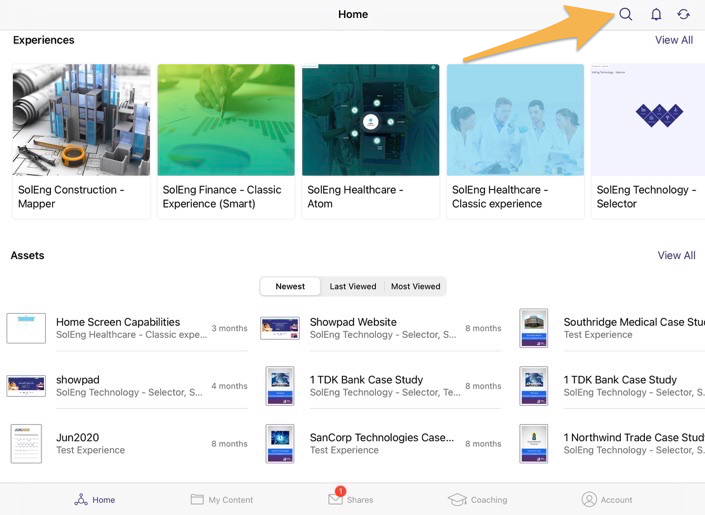This screenshot has width=705, height=515.
Task: Select Jun2020 asset title
Action: point(77,437)
